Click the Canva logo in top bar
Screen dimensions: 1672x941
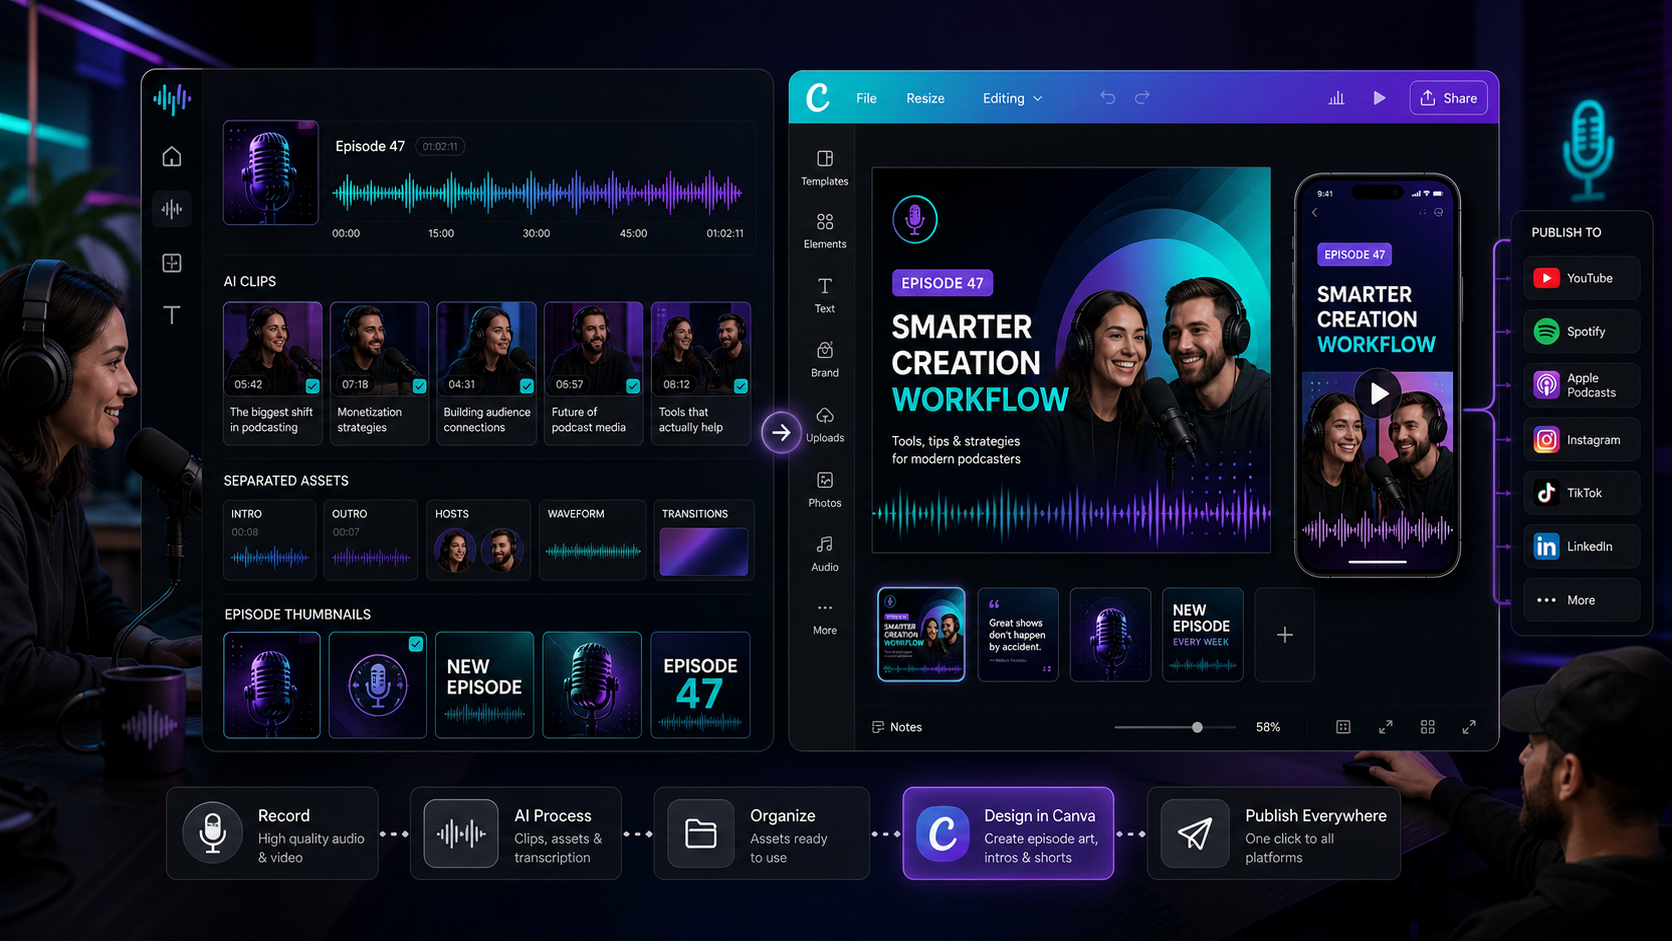point(818,98)
